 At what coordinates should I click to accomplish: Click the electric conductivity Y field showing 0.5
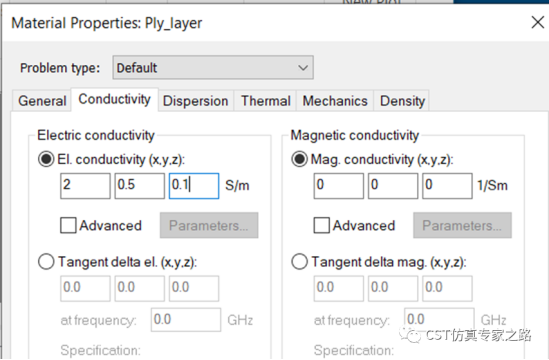click(x=140, y=186)
